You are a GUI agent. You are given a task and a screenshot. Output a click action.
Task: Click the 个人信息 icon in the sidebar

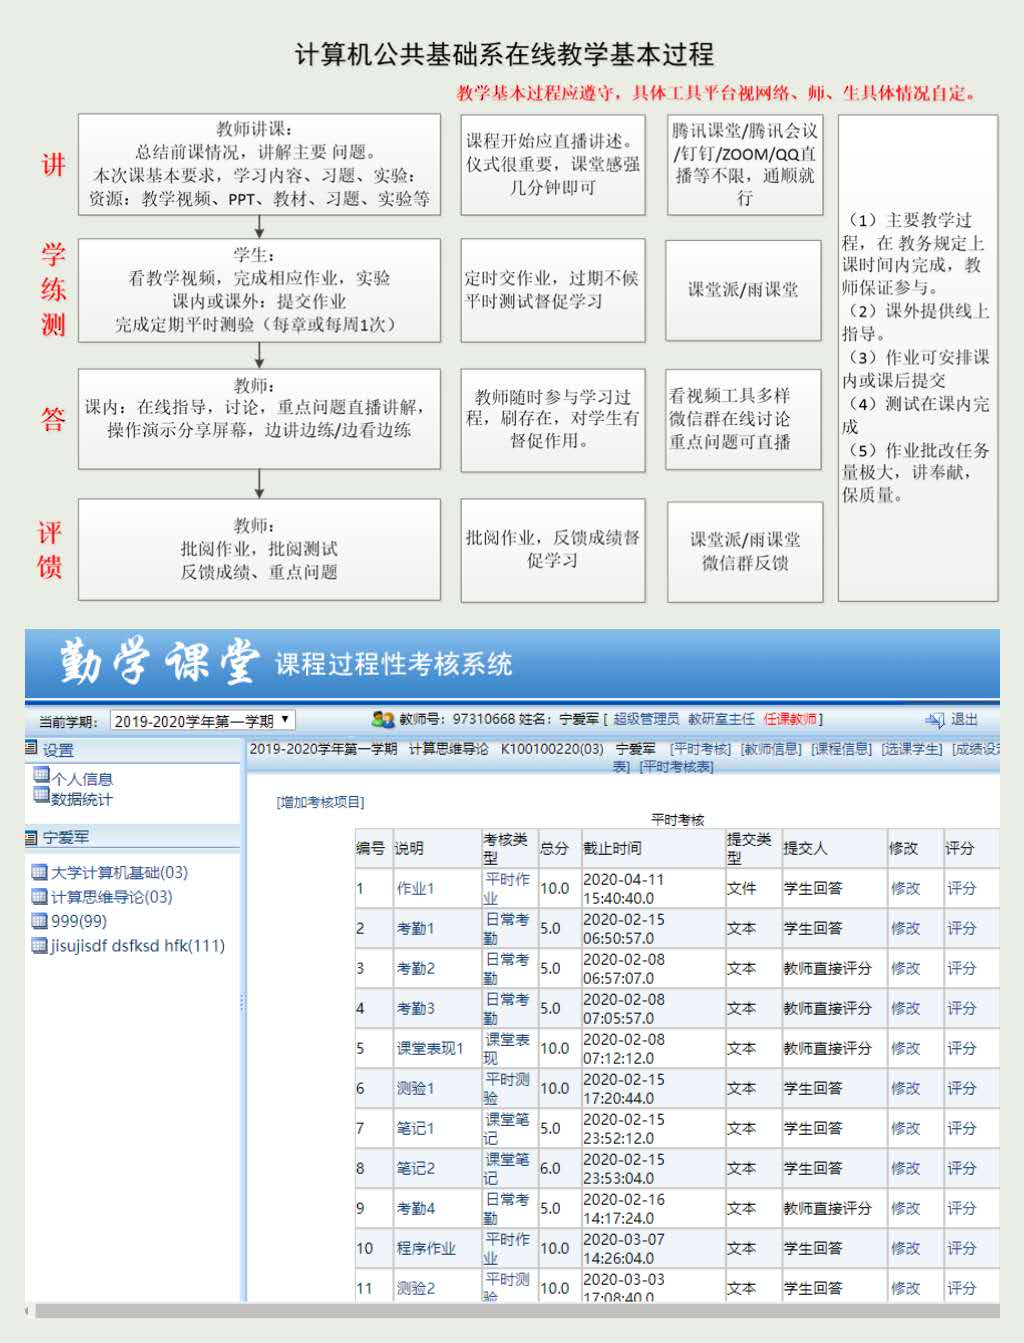pyautogui.click(x=41, y=775)
